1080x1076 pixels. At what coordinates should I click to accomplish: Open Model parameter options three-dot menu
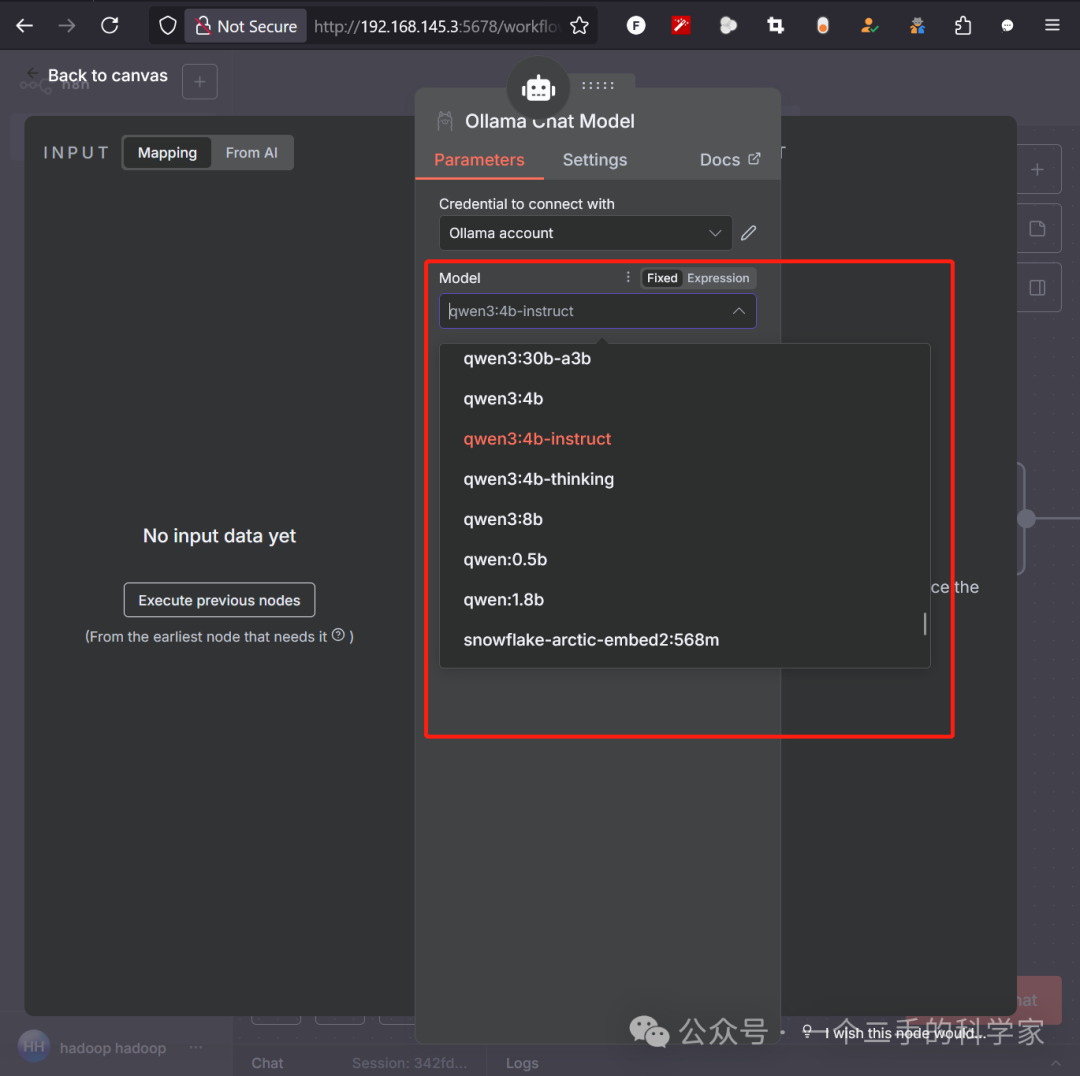tap(627, 277)
